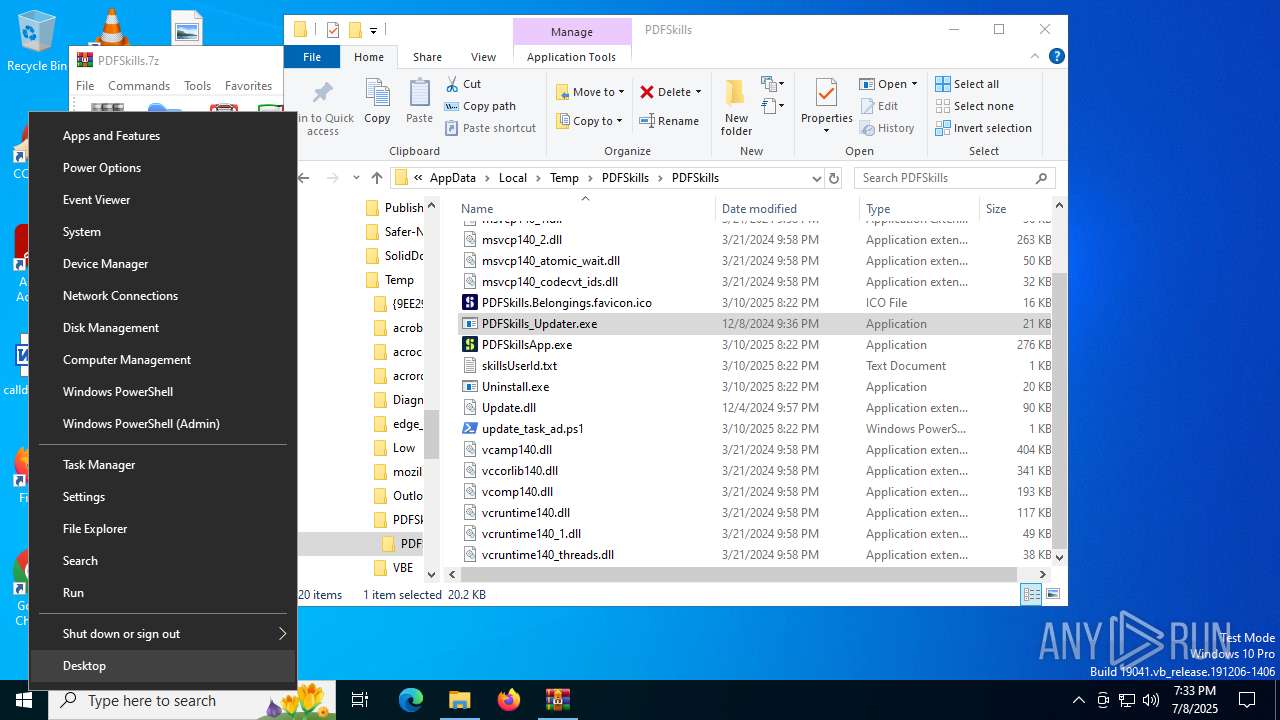Click the Windows Start button

click(x=23, y=700)
